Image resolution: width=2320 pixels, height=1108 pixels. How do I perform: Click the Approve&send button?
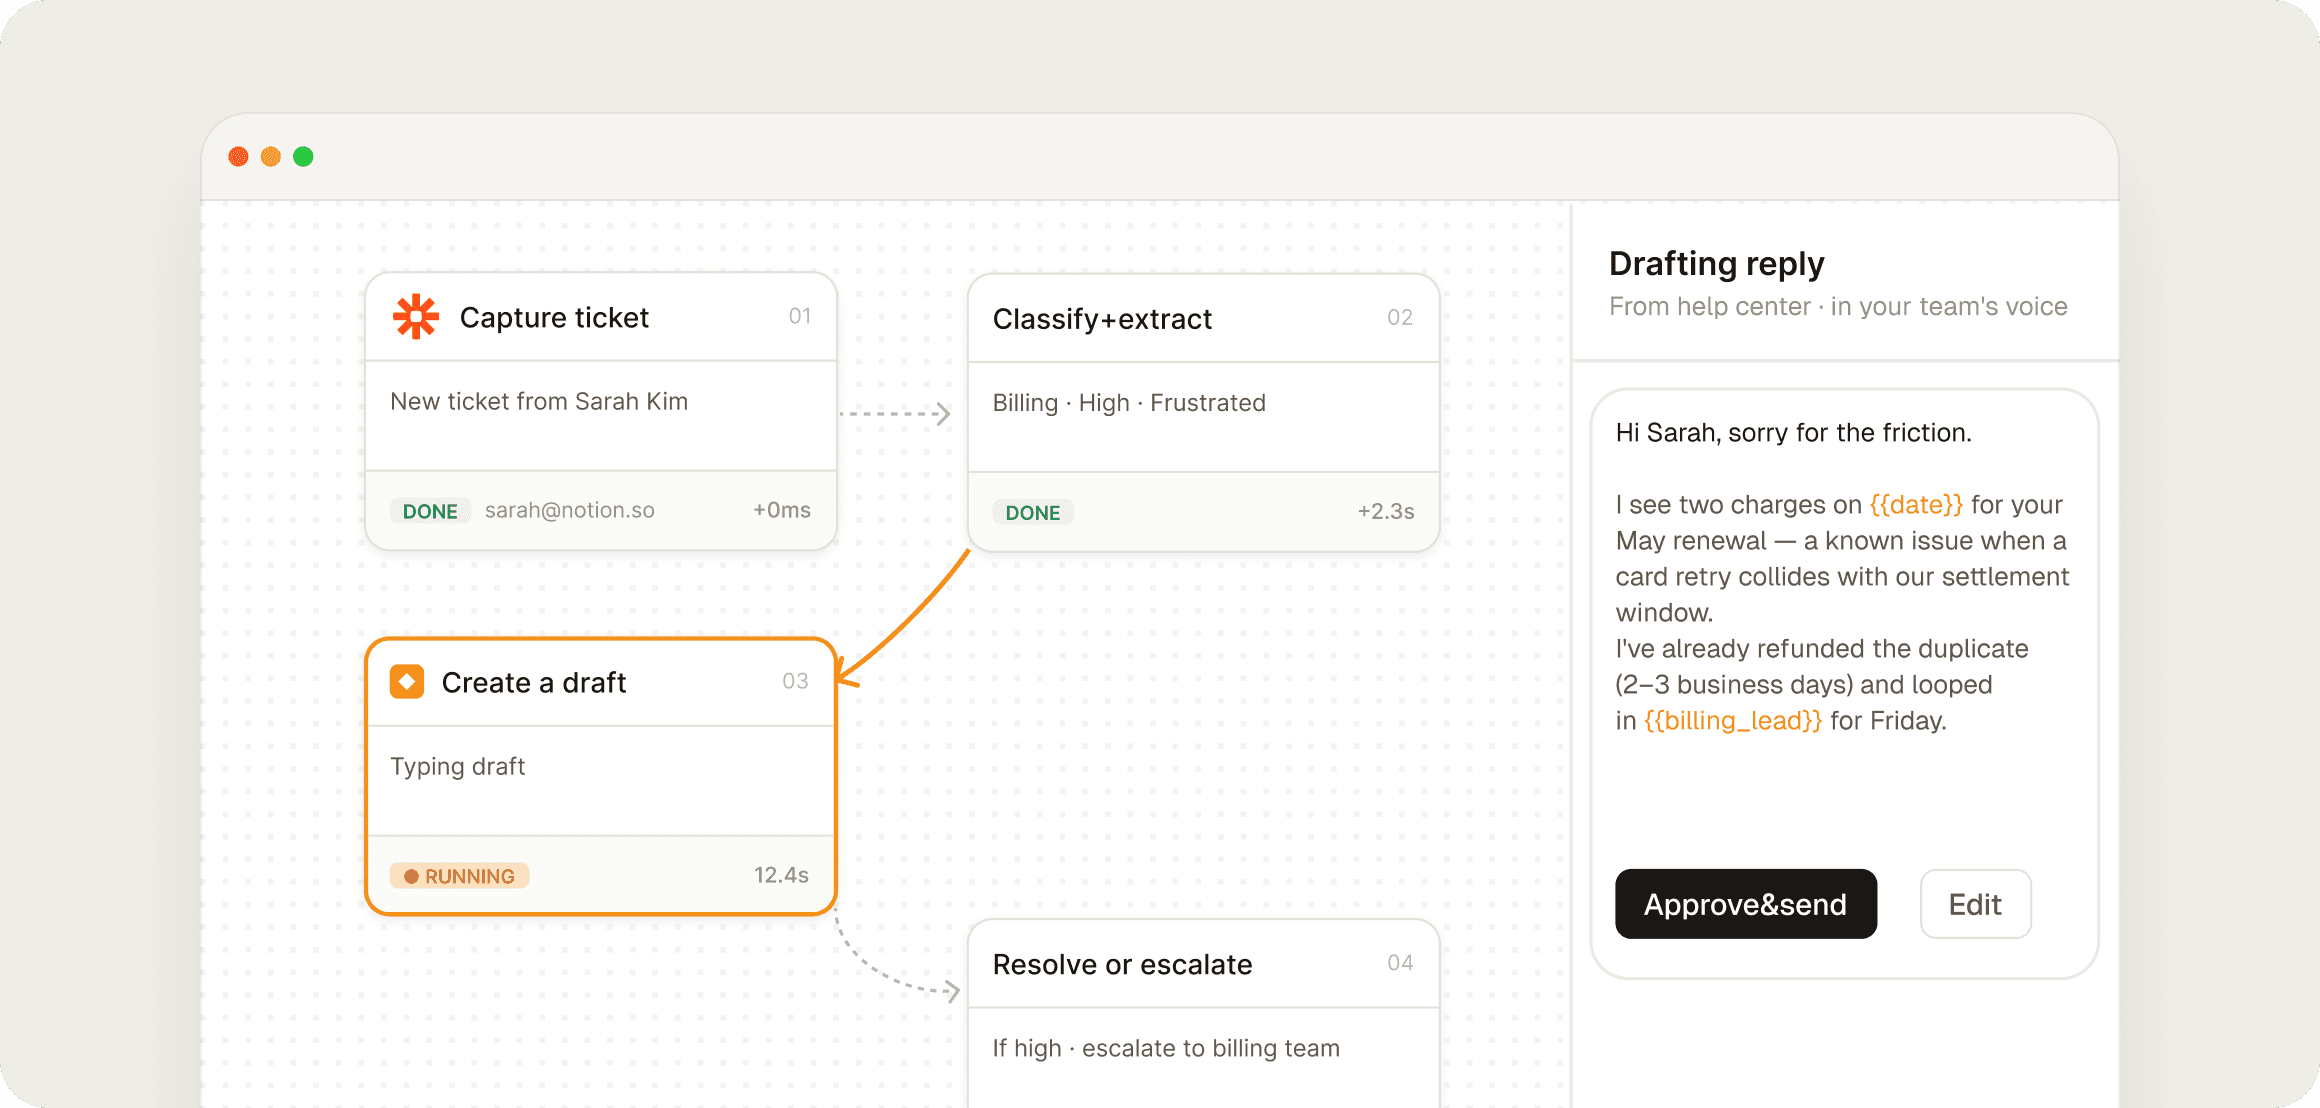1745,904
